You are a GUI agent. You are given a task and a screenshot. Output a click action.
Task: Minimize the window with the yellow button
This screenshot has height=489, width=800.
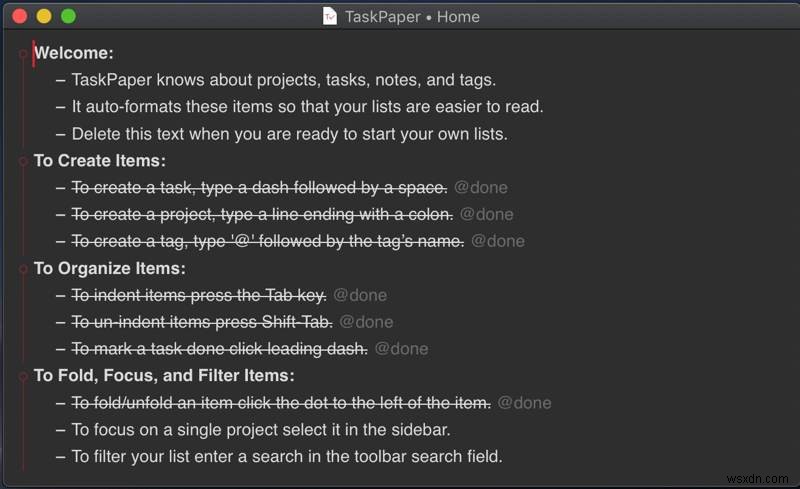(44, 16)
